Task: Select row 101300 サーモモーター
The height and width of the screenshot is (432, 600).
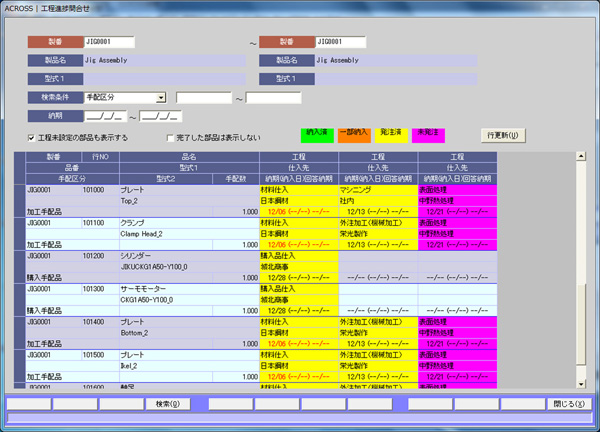Action: click(261, 300)
